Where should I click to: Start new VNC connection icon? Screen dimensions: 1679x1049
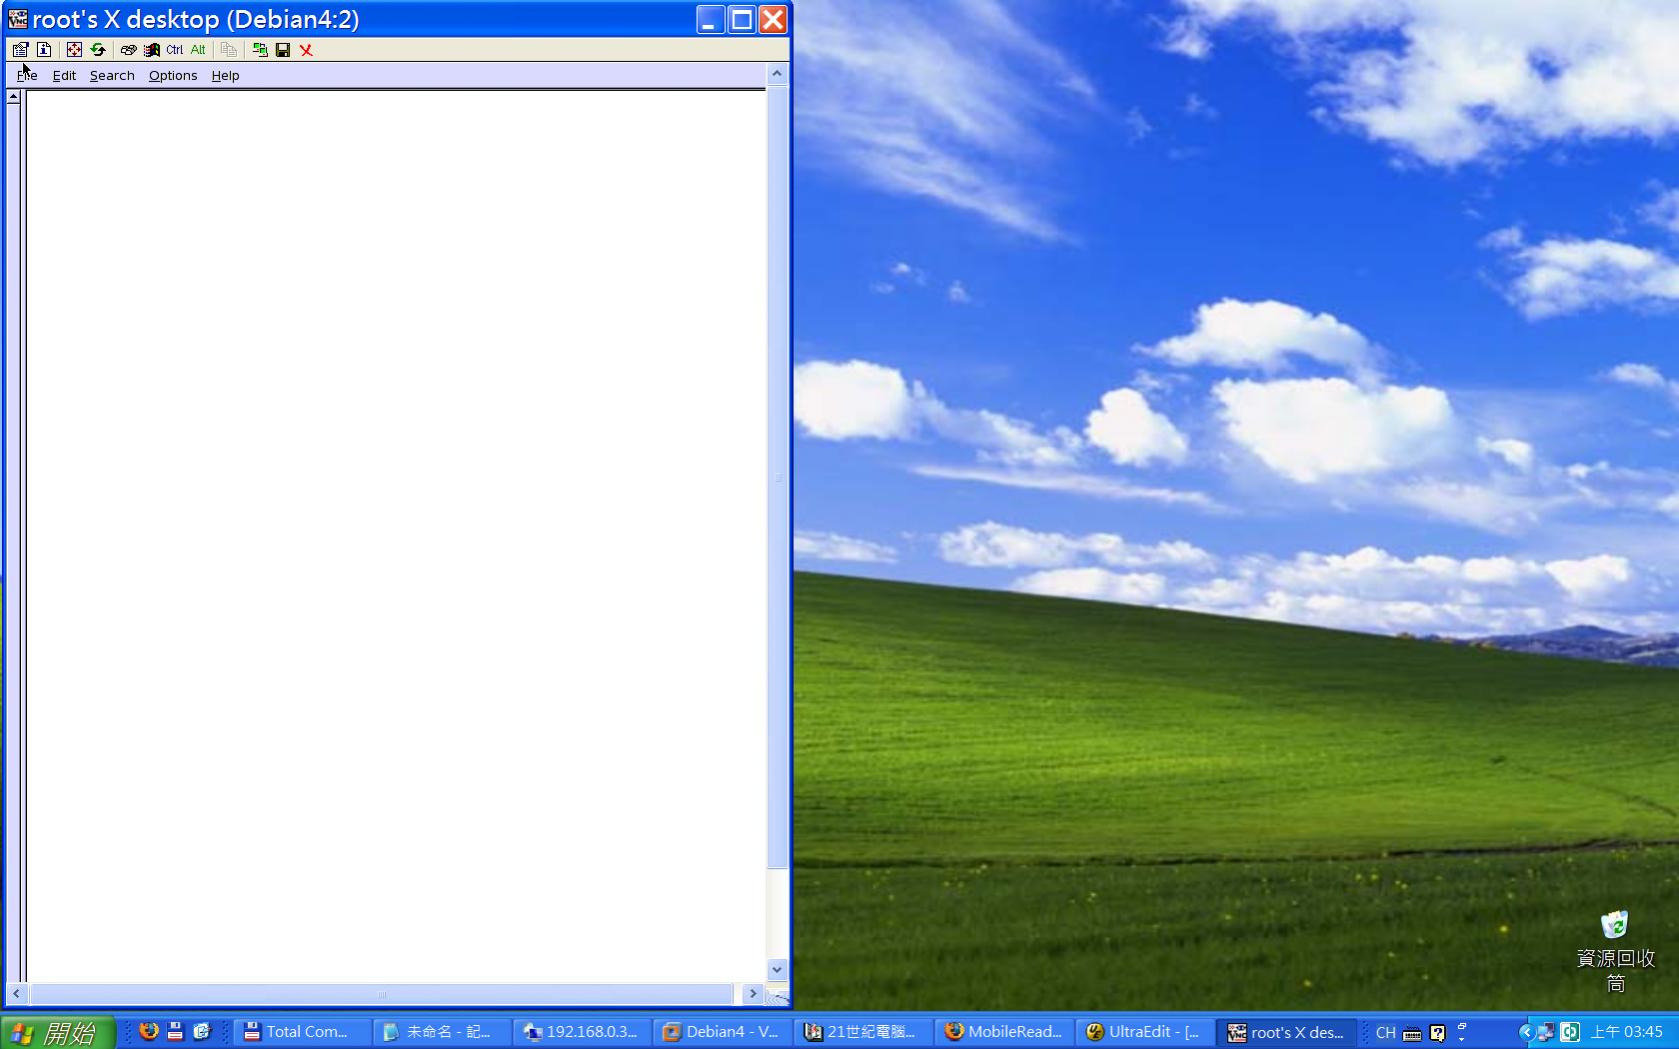[x=260, y=49]
